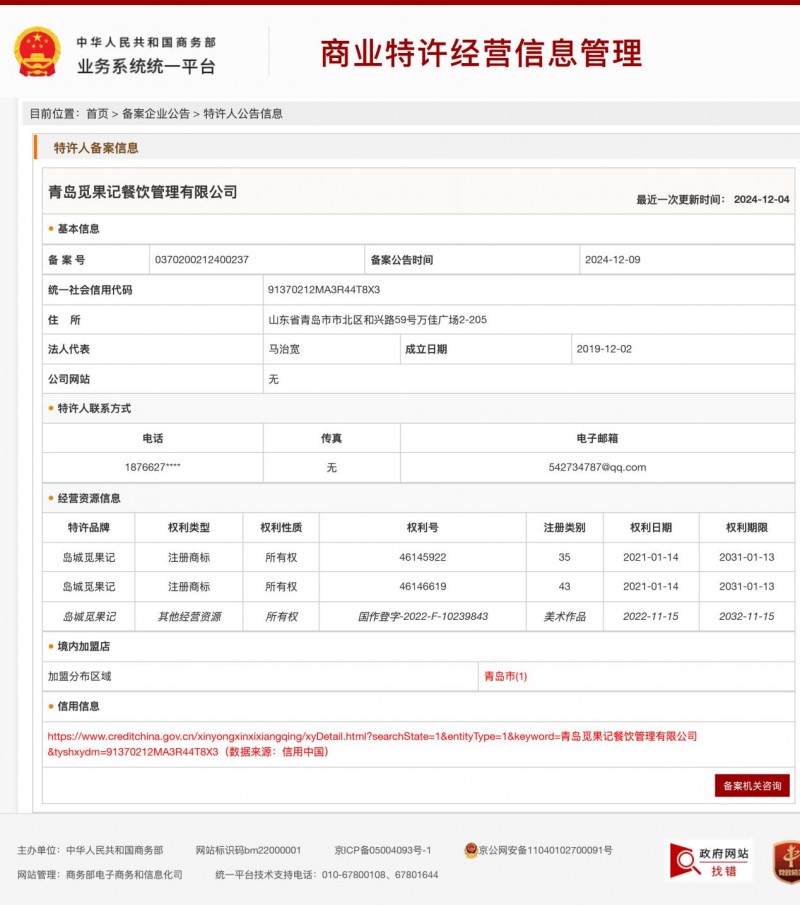Screen dimensions: 800x905
Task: Click the police shield icon in footer
Action: (471, 850)
